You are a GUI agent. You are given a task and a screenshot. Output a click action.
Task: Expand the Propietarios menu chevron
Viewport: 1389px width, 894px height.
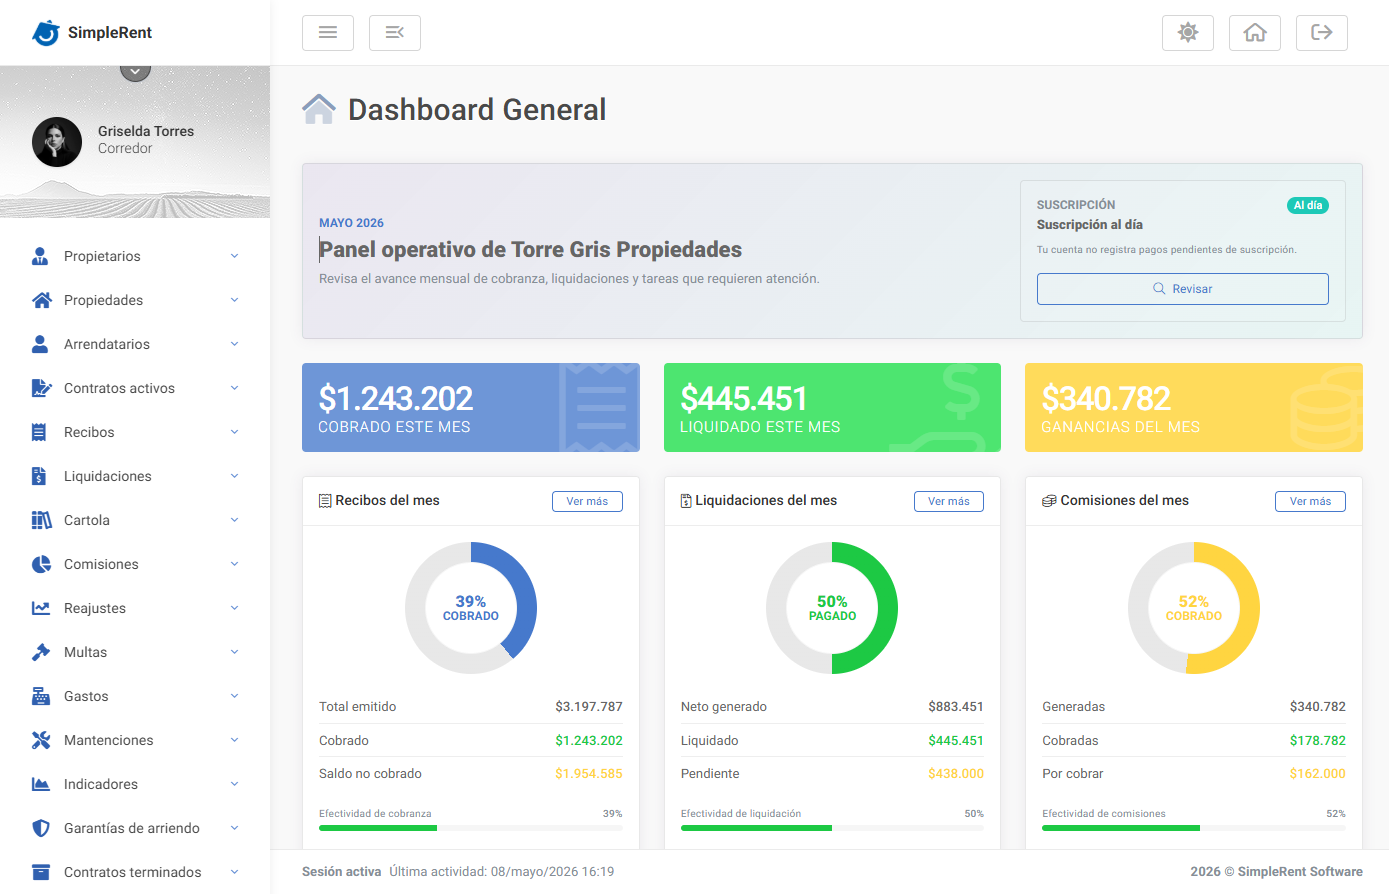(235, 256)
